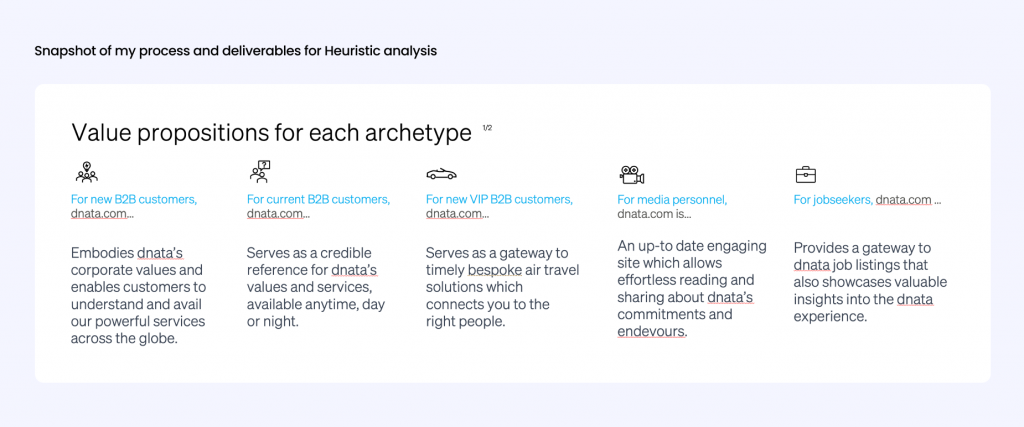Click the "Provides a gateway to dnata job listings" paragraph
1024x427 pixels.
pos(870,282)
